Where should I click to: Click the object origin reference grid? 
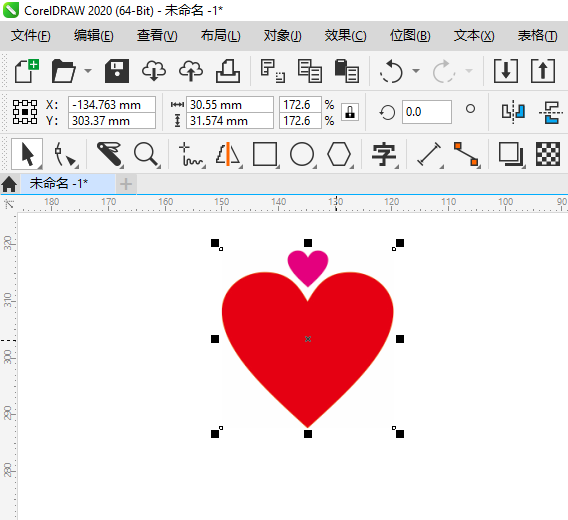[25, 112]
